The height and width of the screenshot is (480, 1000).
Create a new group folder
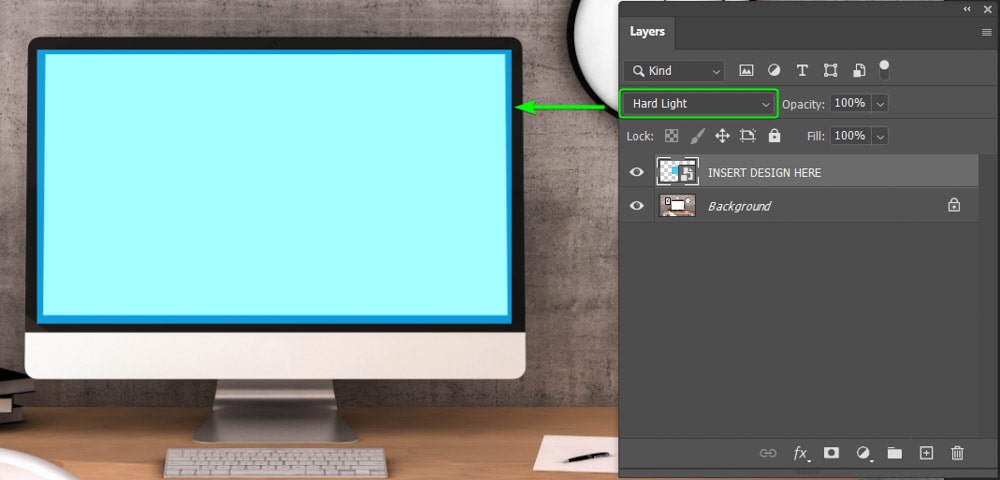[895, 453]
